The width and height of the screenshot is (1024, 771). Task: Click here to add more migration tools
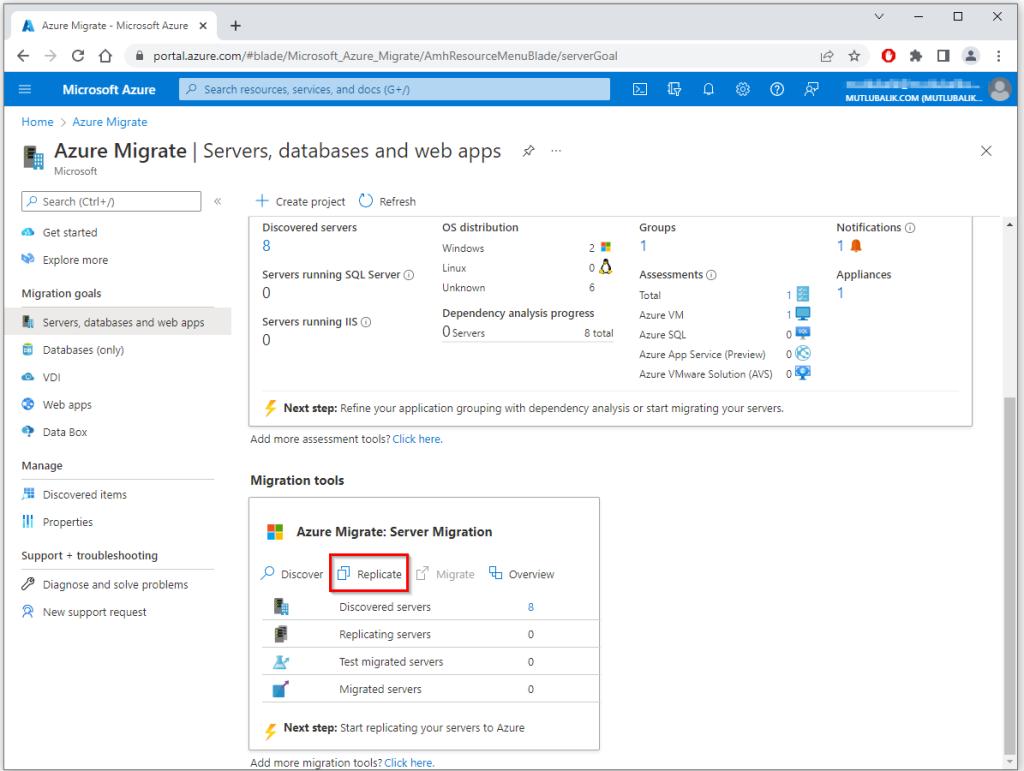pos(409,763)
